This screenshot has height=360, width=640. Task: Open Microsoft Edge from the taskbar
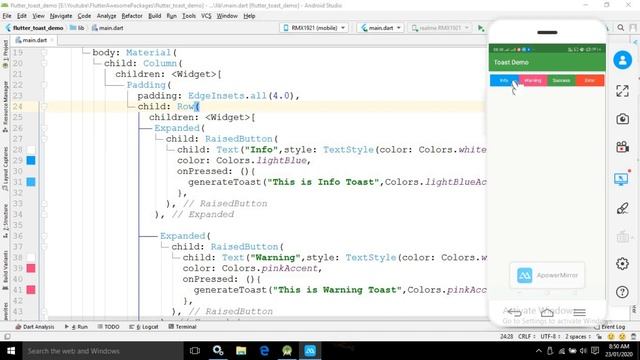264,351
